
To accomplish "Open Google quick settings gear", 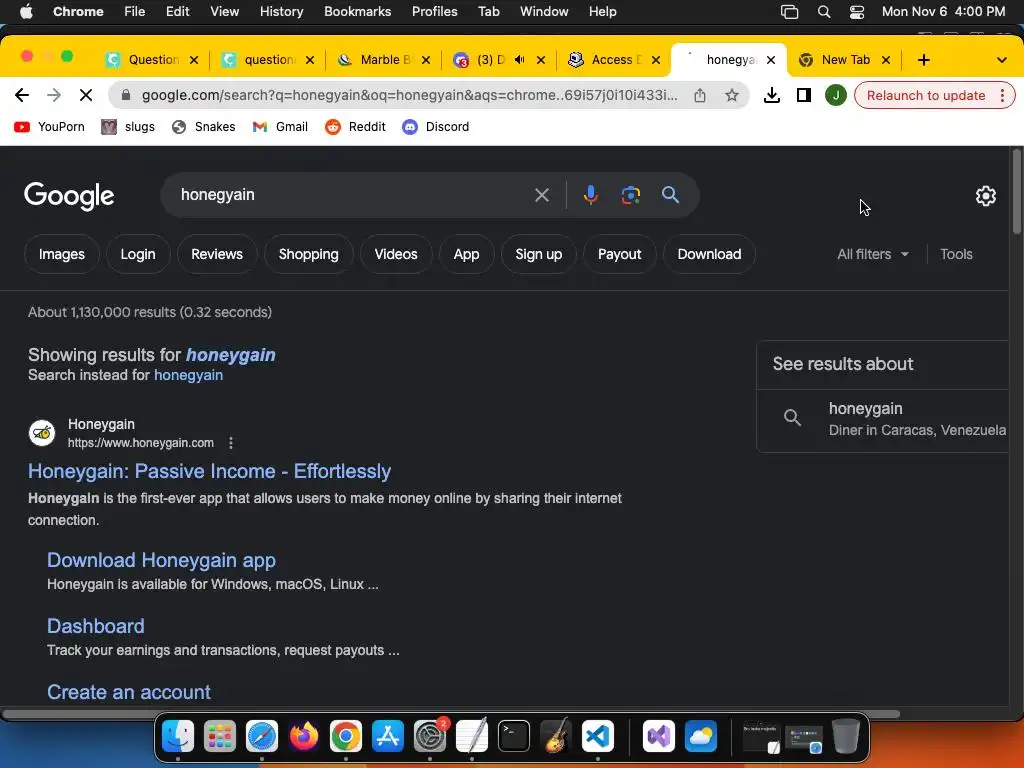I will click(x=985, y=196).
